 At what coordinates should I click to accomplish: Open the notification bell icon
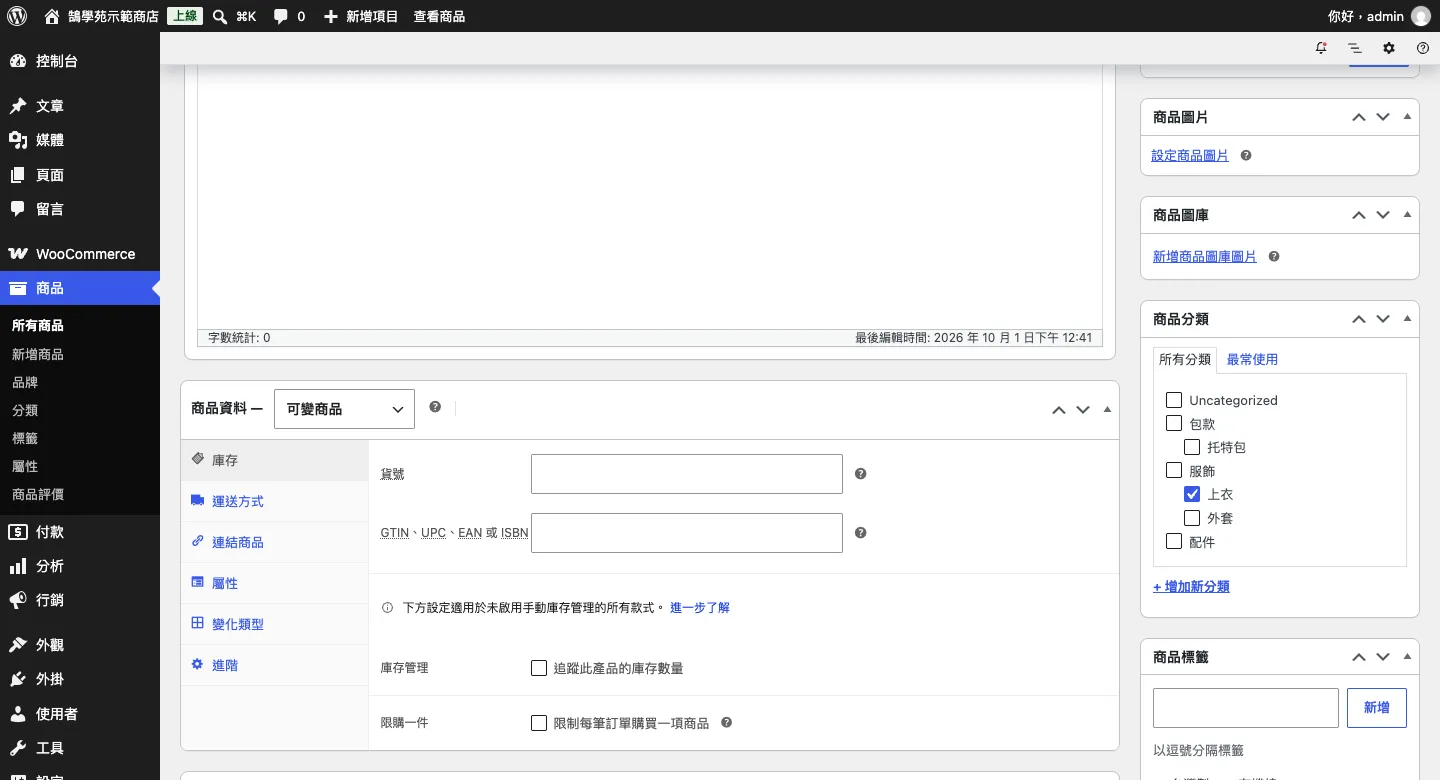(x=1321, y=48)
